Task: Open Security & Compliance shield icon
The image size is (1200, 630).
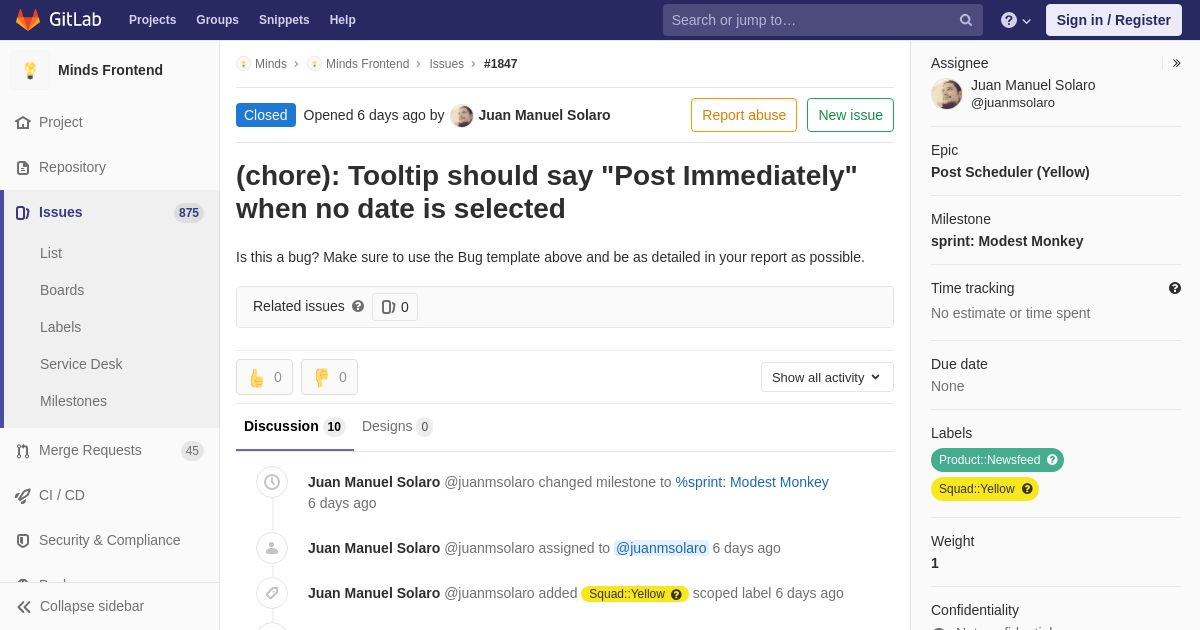Action: pyautogui.click(x=23, y=540)
